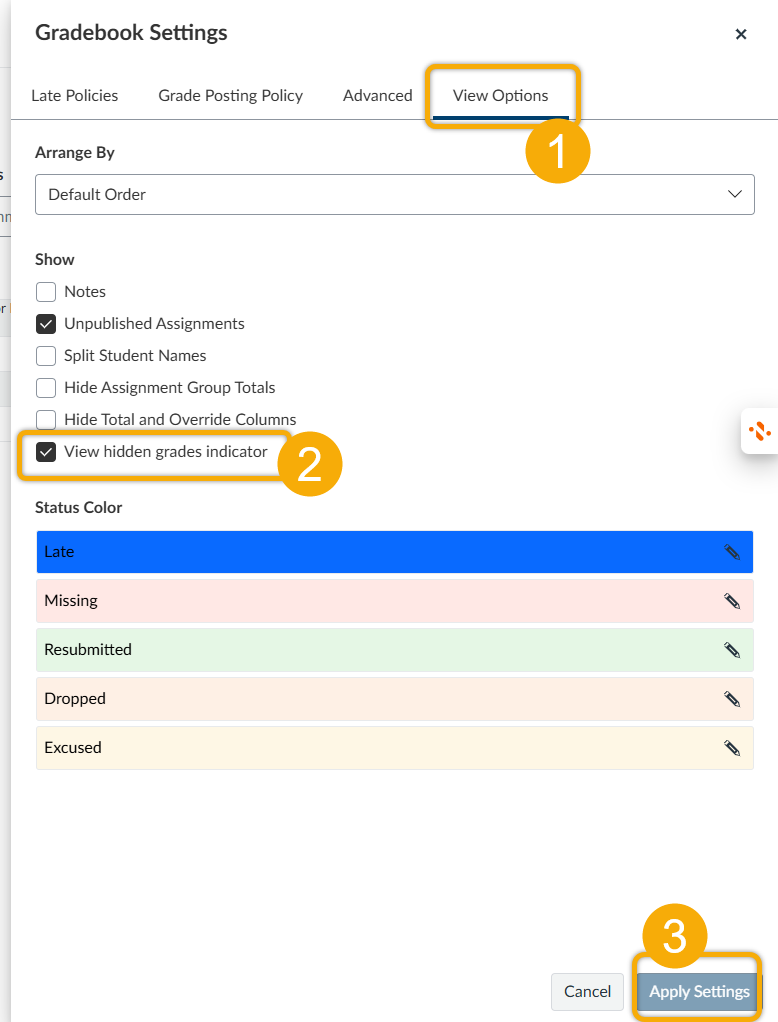Close the Gradebook Settings dialog
Viewport: 778px width, 1022px height.
[x=741, y=34]
